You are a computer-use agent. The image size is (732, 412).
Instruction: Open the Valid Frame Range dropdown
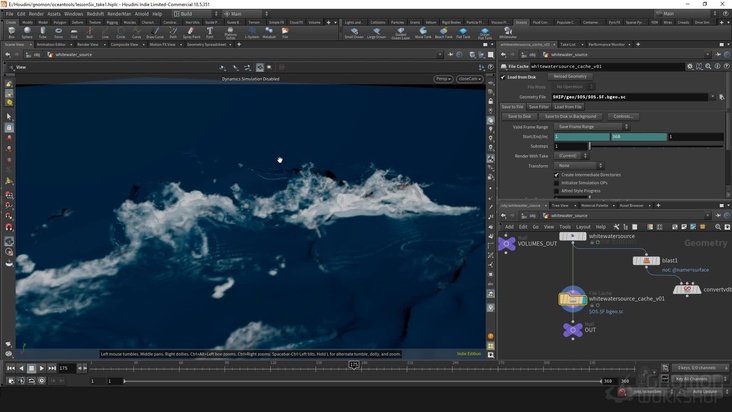[591, 127]
